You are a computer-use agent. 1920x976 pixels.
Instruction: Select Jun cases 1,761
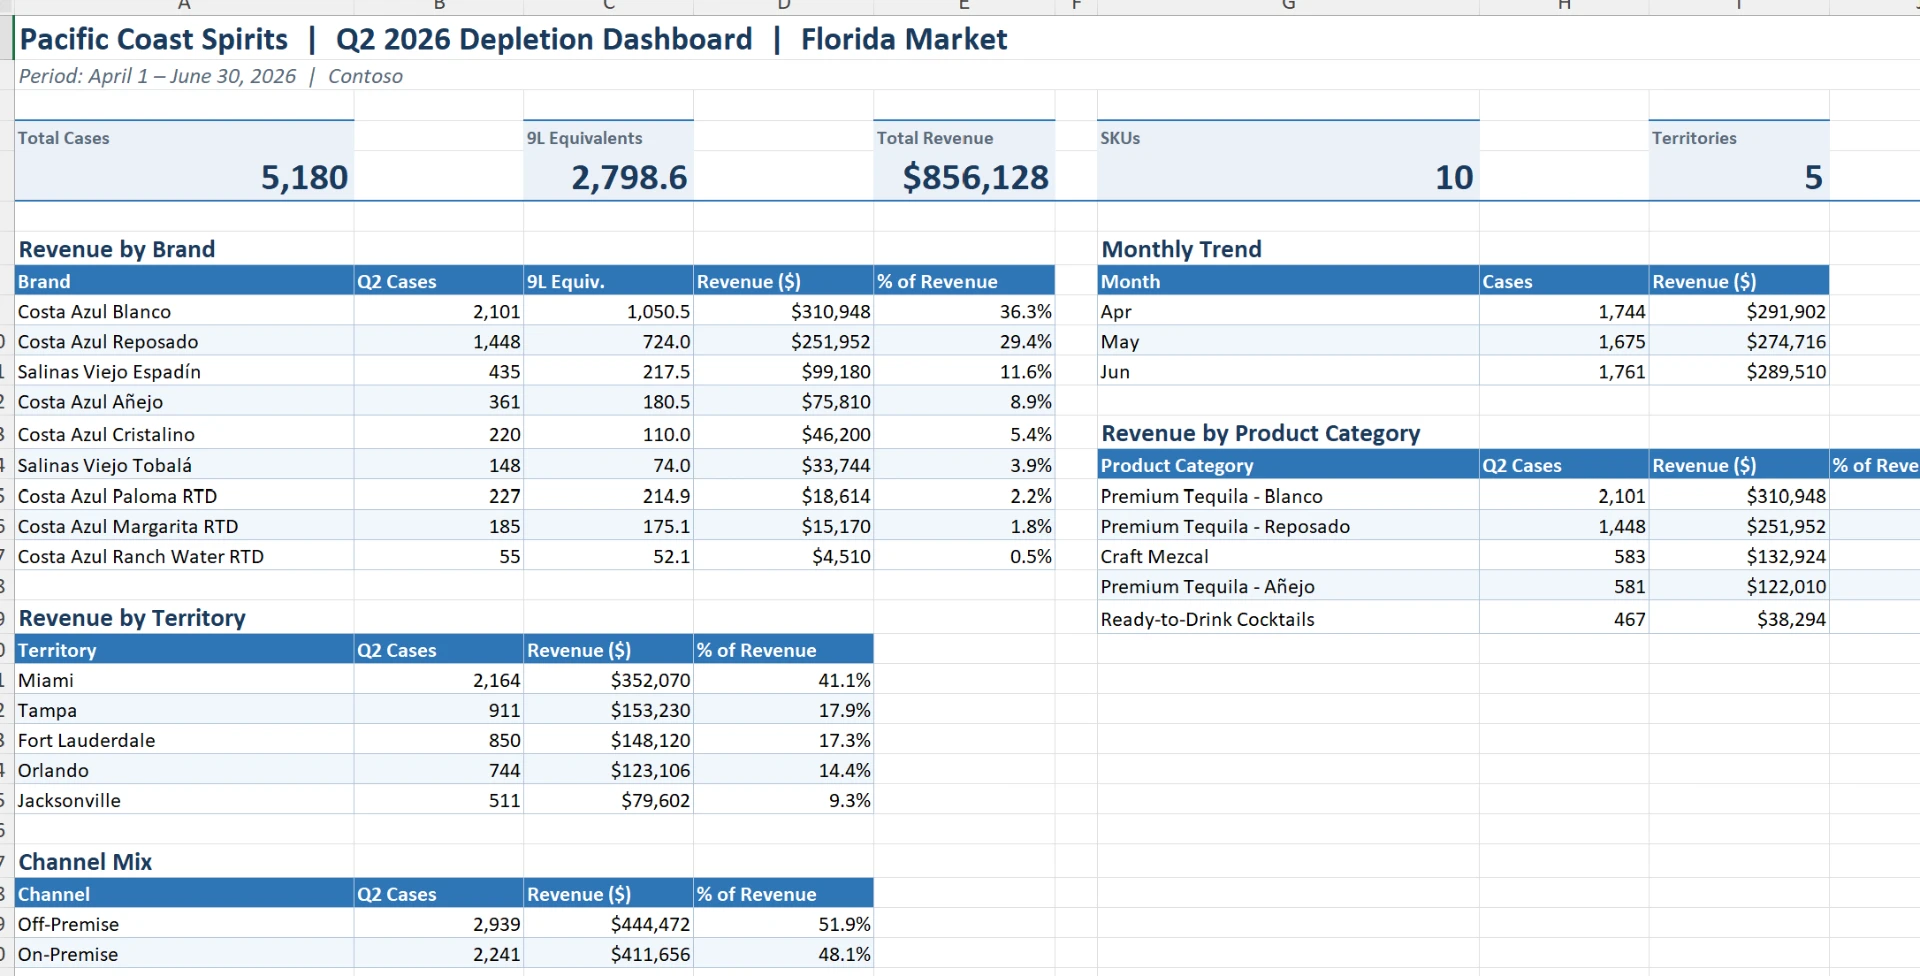pos(1564,371)
